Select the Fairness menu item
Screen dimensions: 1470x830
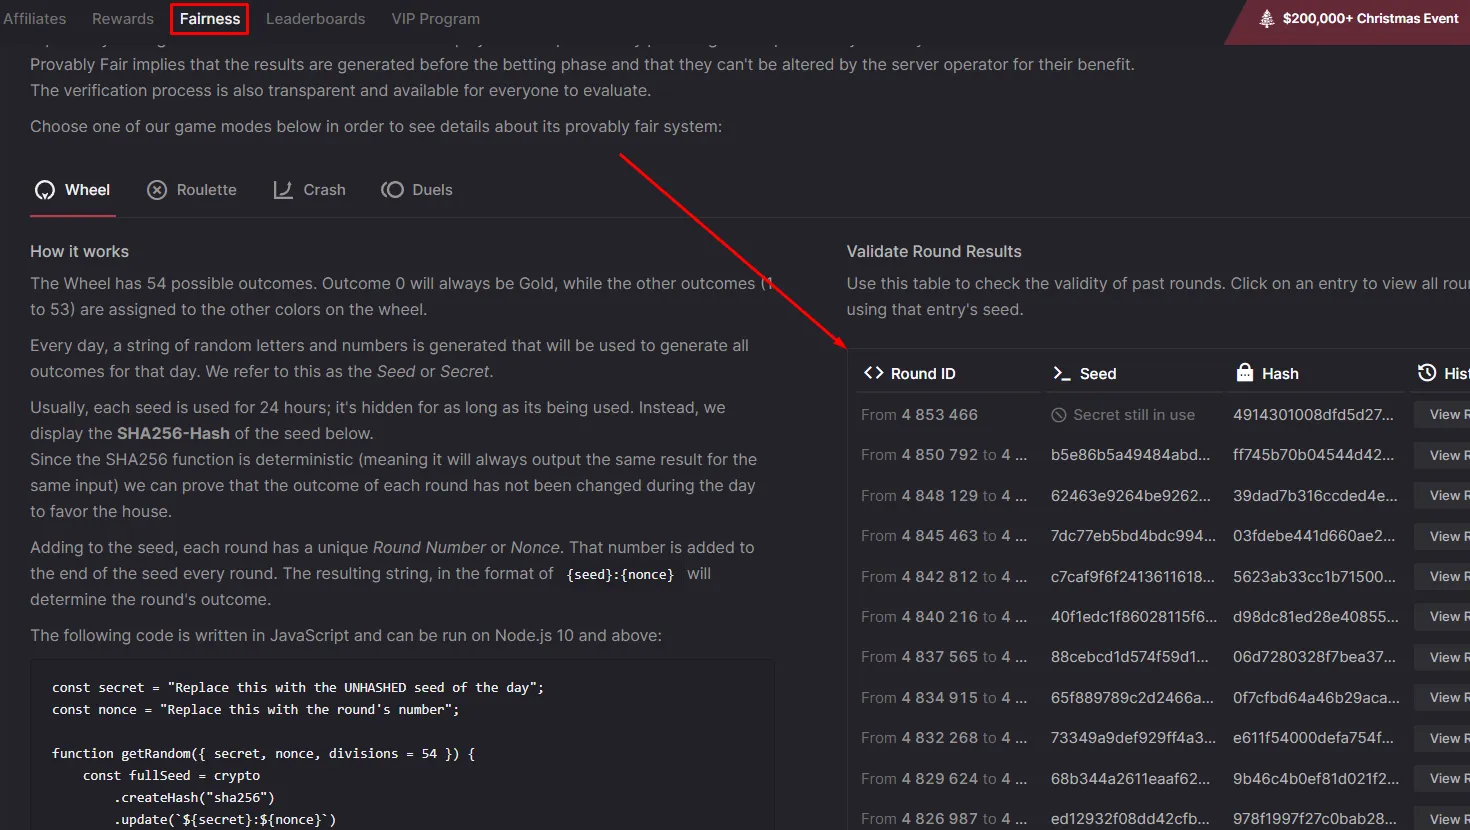point(210,18)
